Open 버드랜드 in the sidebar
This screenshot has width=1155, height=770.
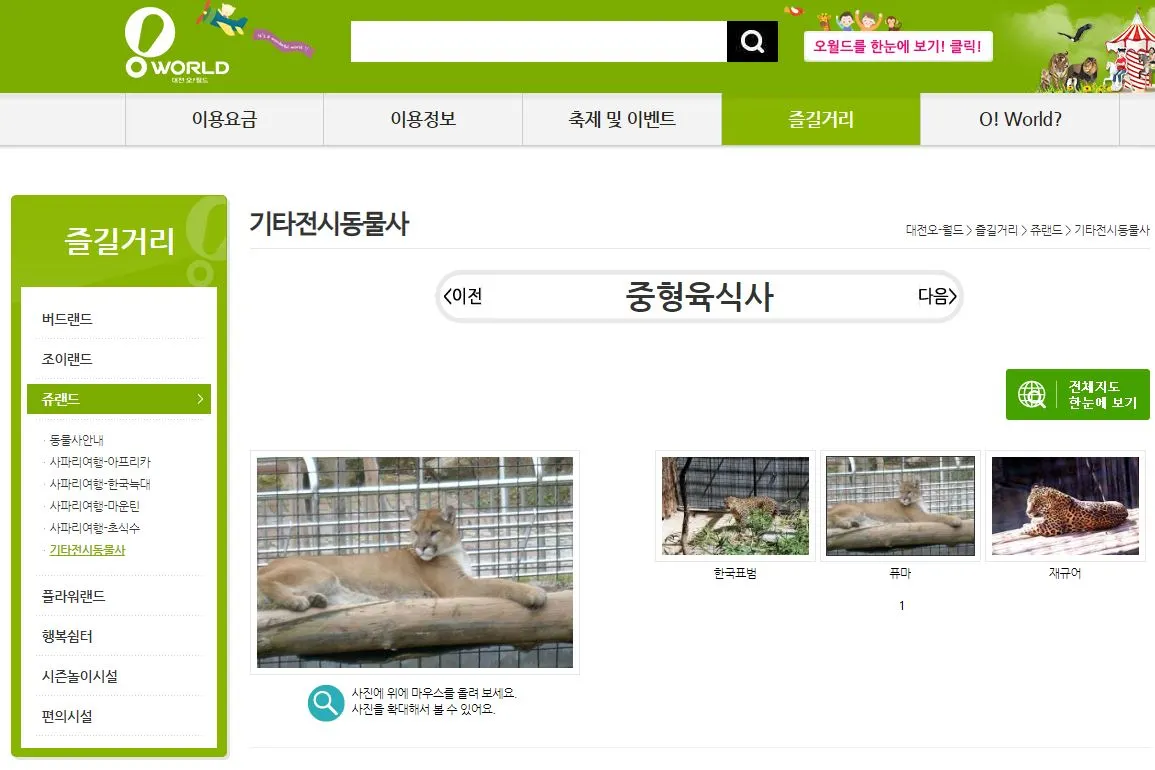(x=67, y=319)
